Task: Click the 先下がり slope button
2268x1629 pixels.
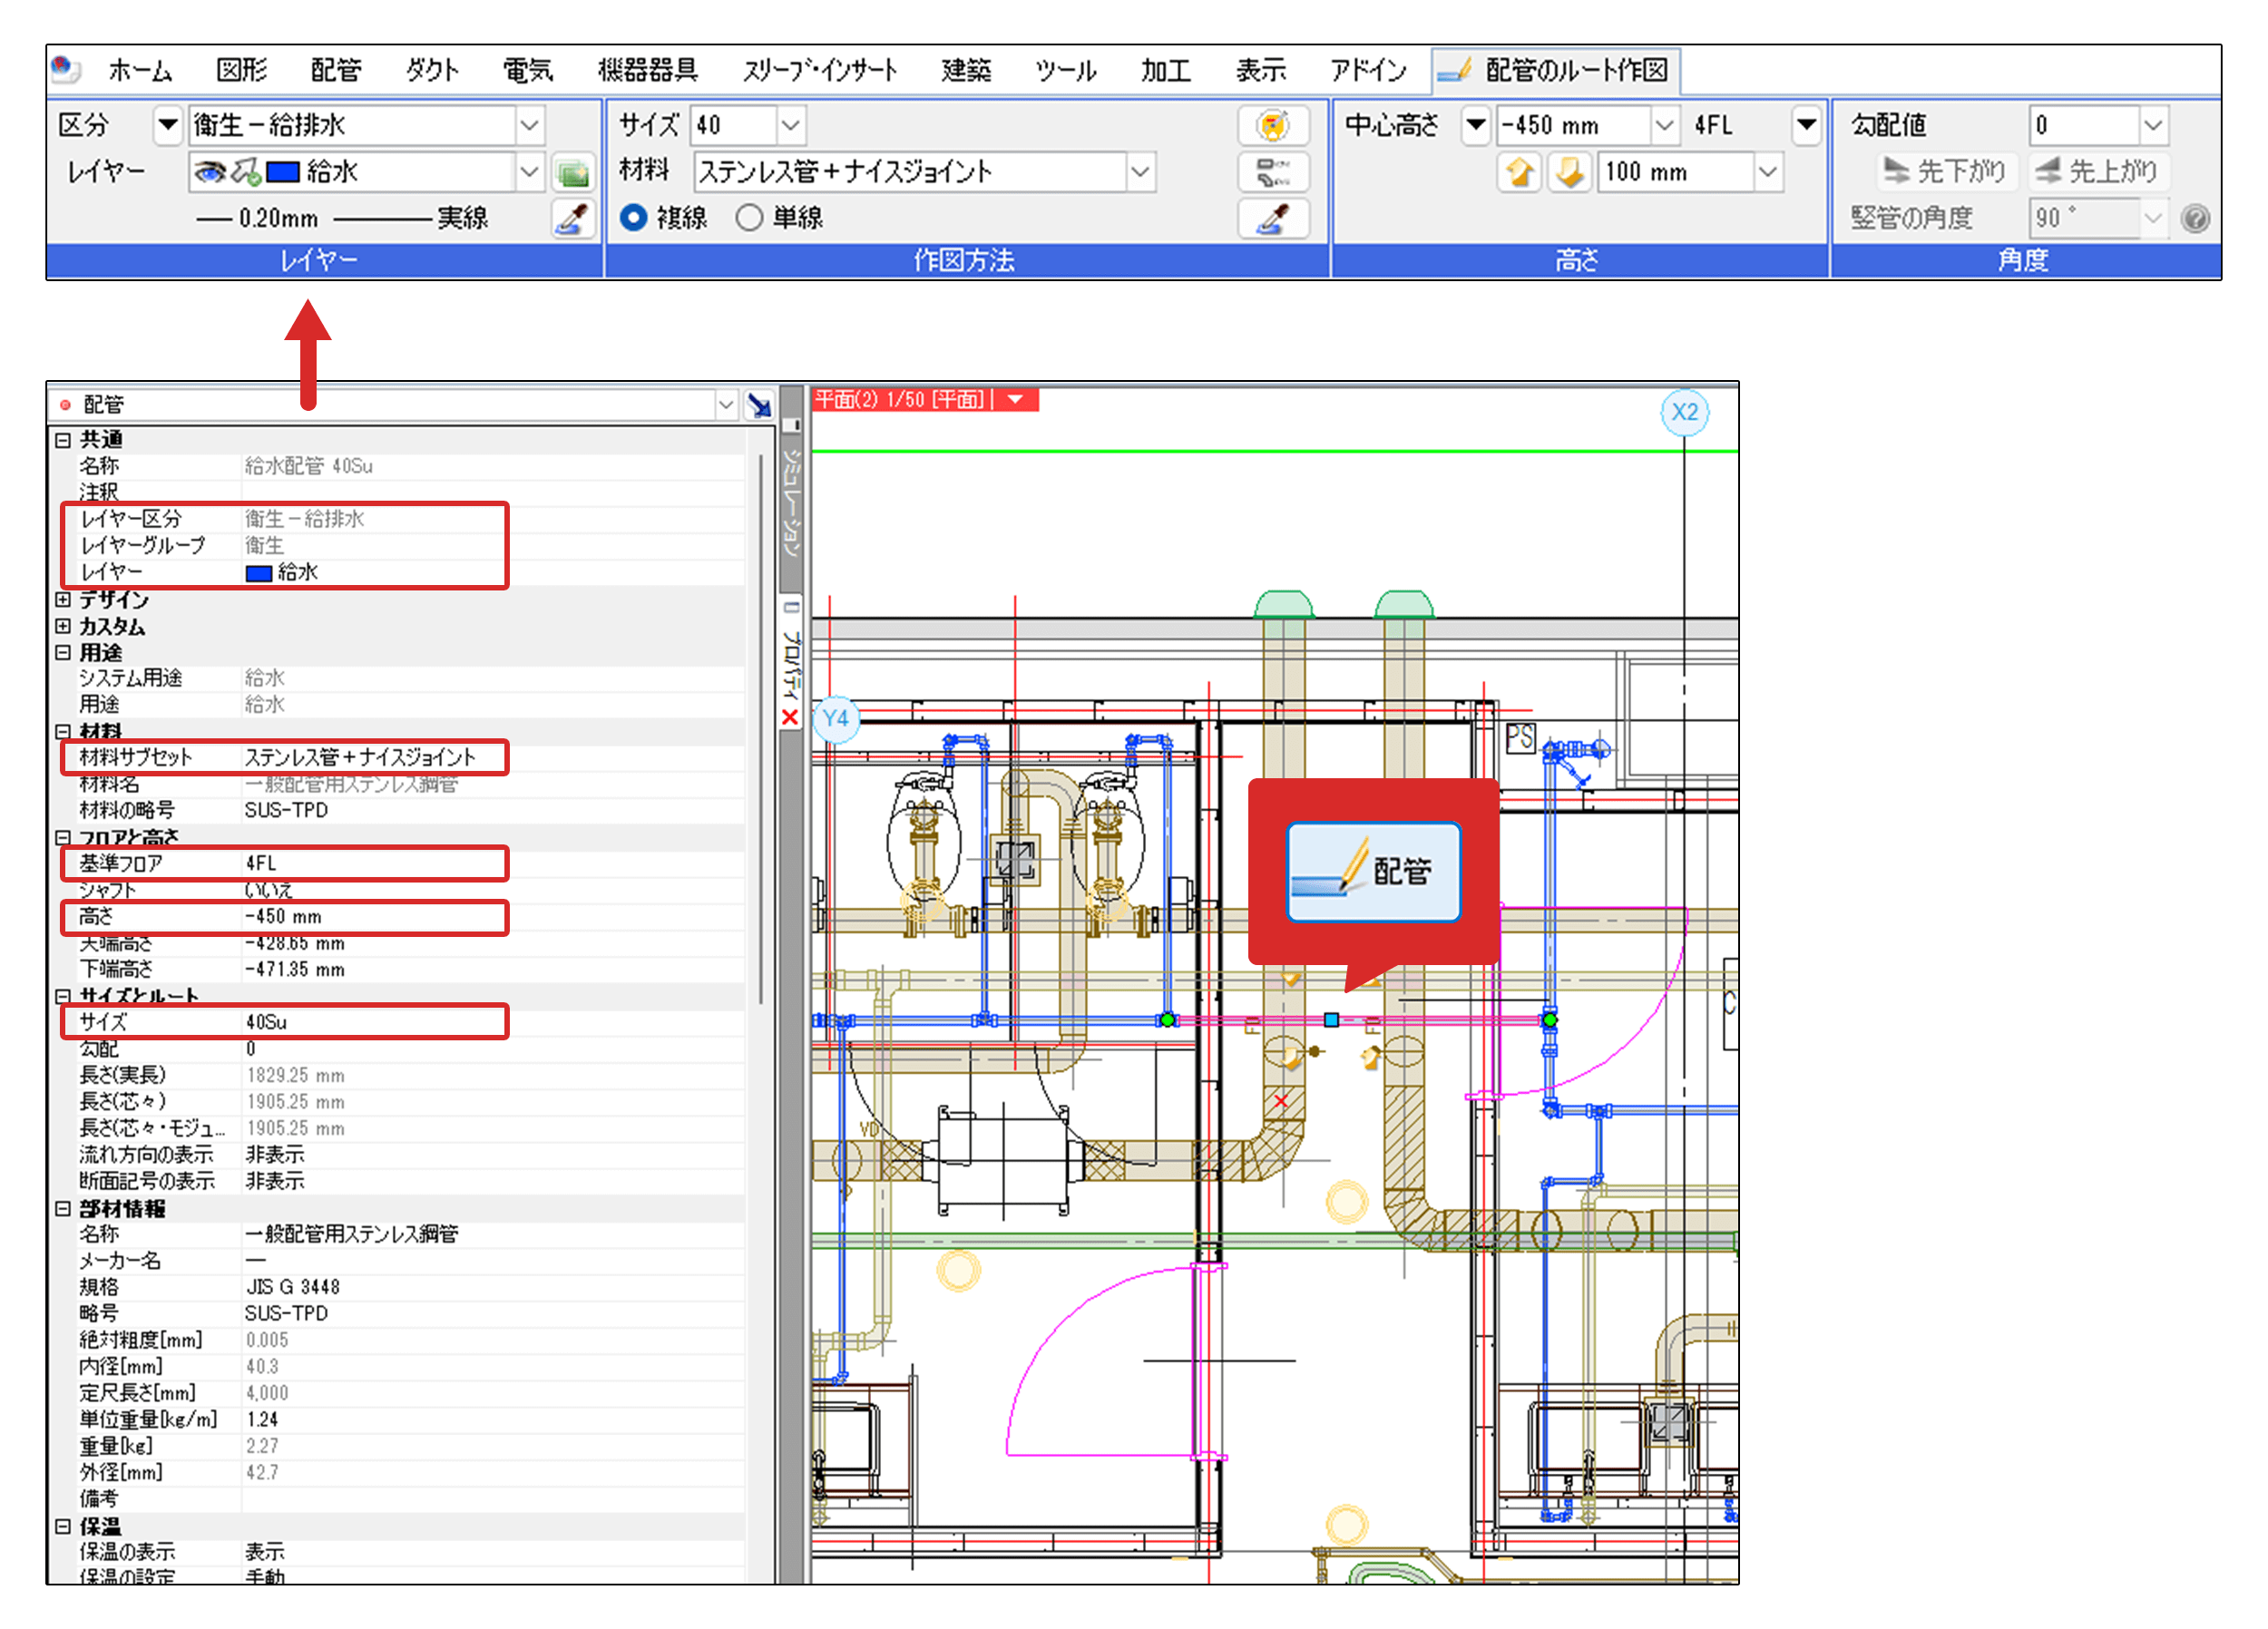Action: tap(1946, 171)
